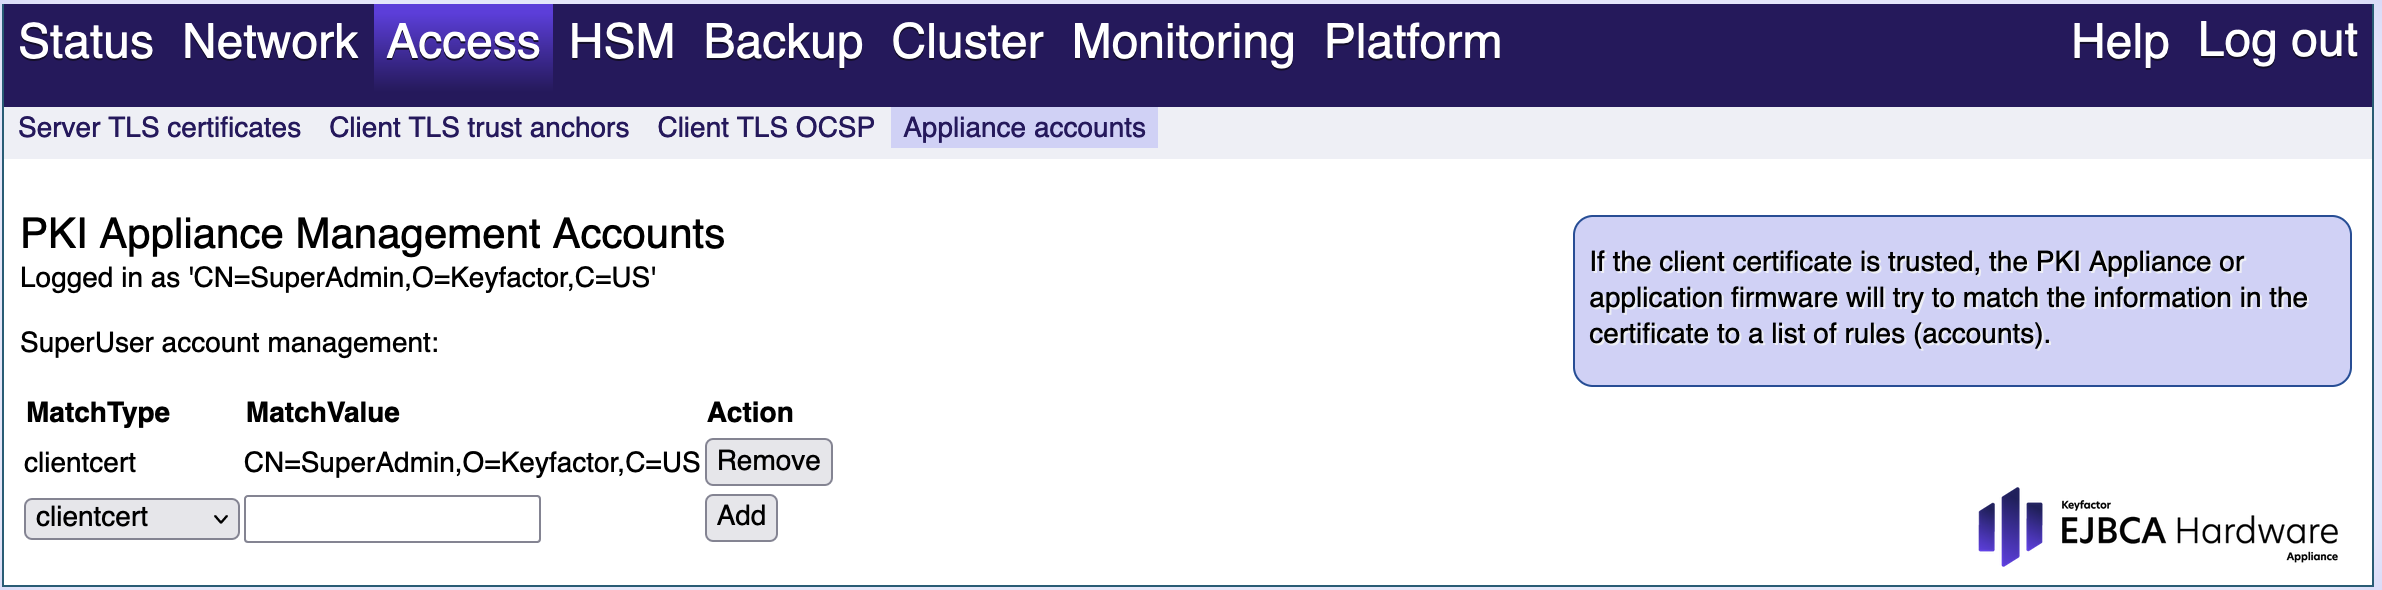Viewport: 2382px width, 590px height.
Task: Open Server TLS certificates subpage
Action: (x=159, y=128)
